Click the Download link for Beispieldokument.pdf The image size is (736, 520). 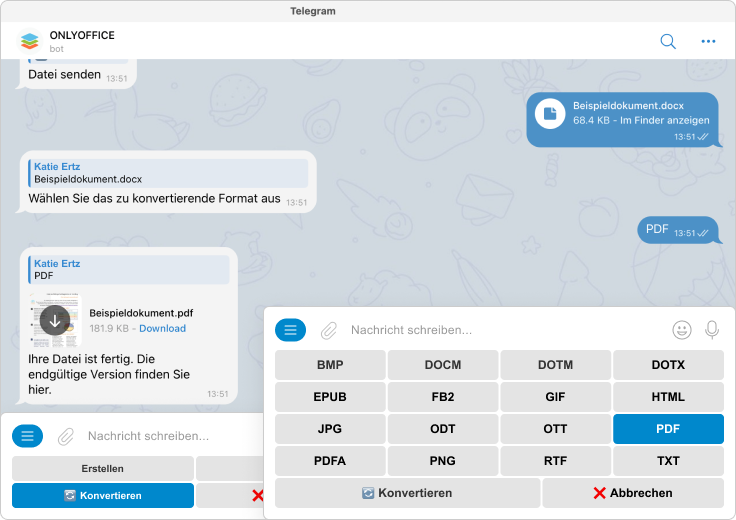(162, 329)
